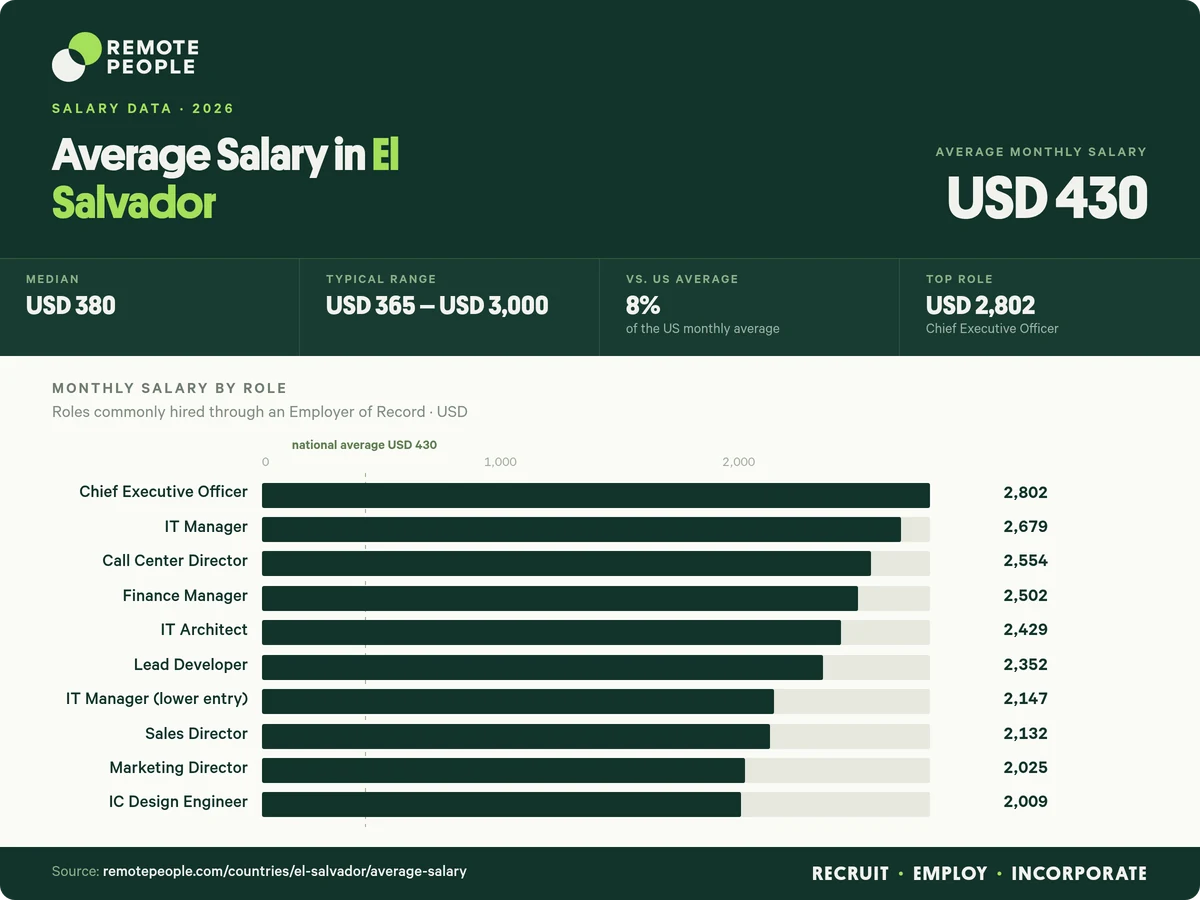This screenshot has height=900, width=1200.
Task: Click the Call Center Director salary bar
Action: click(x=566, y=563)
